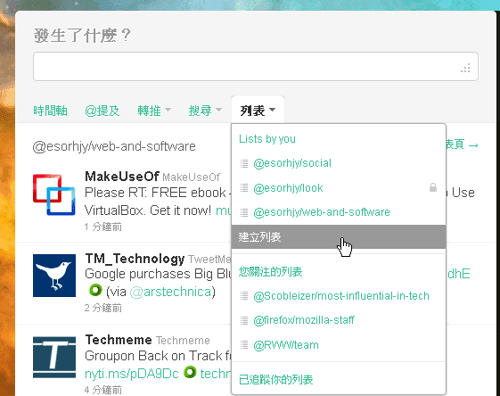Screen dimensions: 500x396
Task: Click the 您關注的列表 heading
Action: [x=270, y=272]
